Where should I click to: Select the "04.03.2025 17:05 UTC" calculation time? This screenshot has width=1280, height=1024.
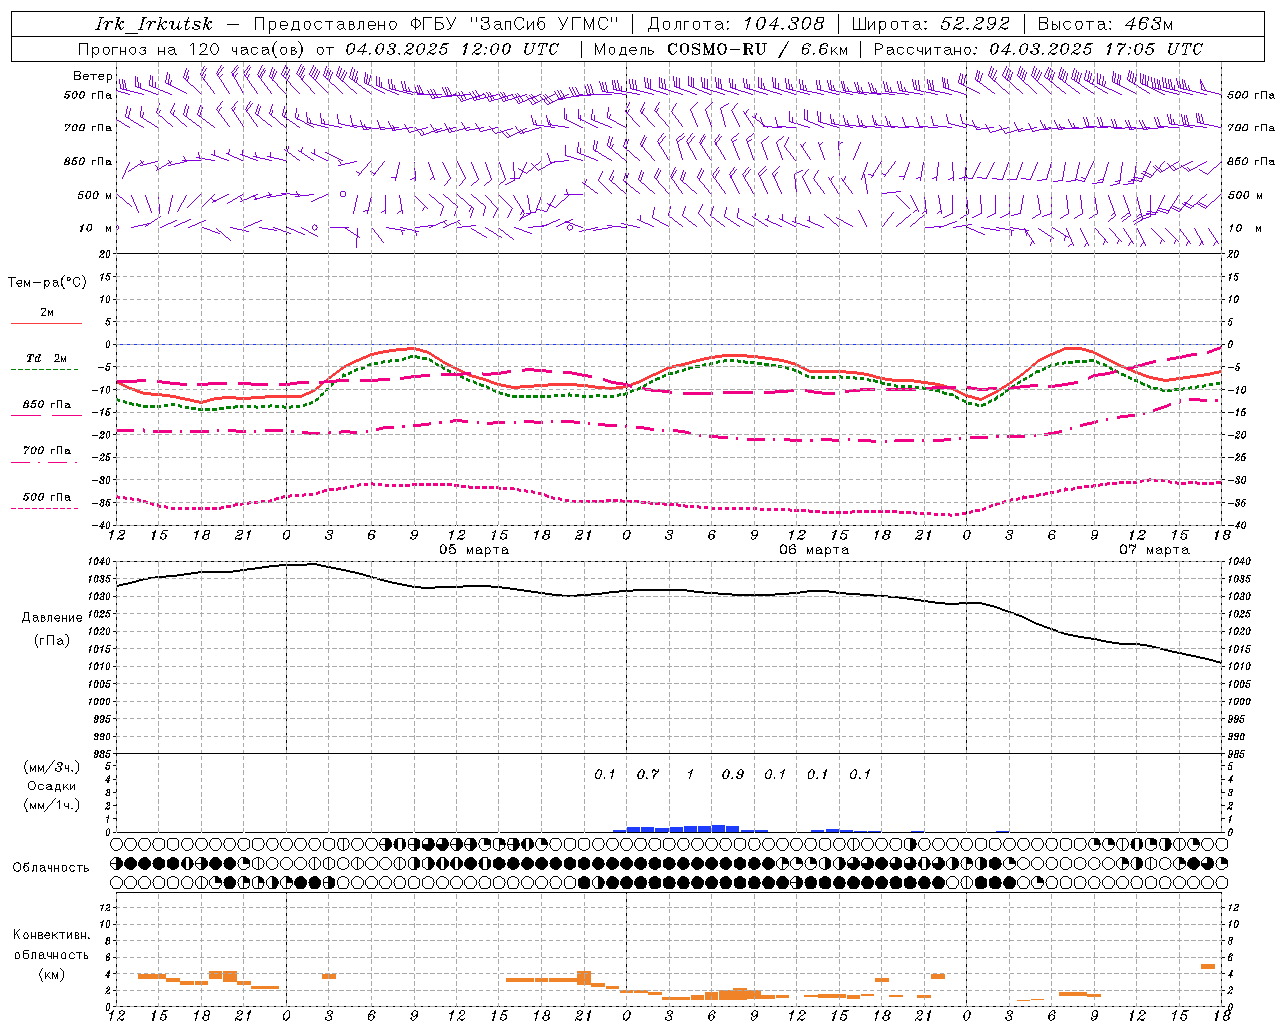coord(1096,49)
